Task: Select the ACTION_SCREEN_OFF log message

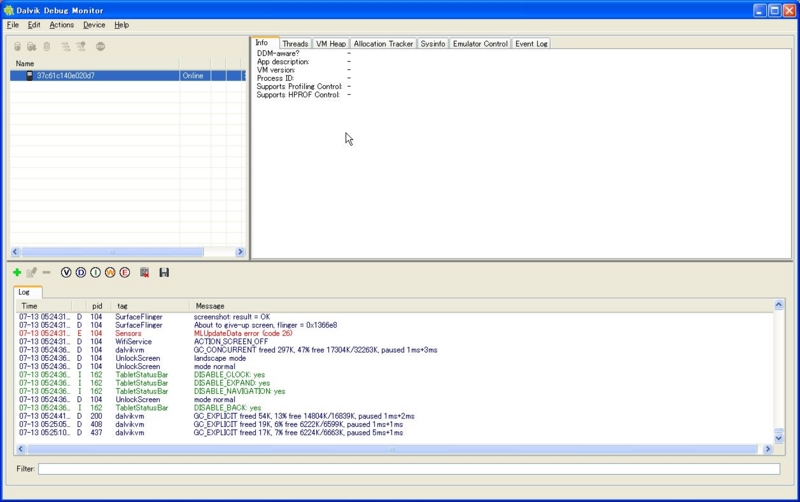Action: pyautogui.click(x=231, y=342)
